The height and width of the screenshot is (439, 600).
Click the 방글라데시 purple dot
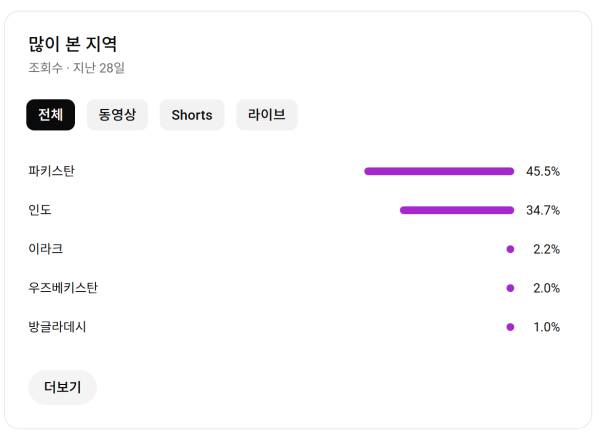point(510,327)
